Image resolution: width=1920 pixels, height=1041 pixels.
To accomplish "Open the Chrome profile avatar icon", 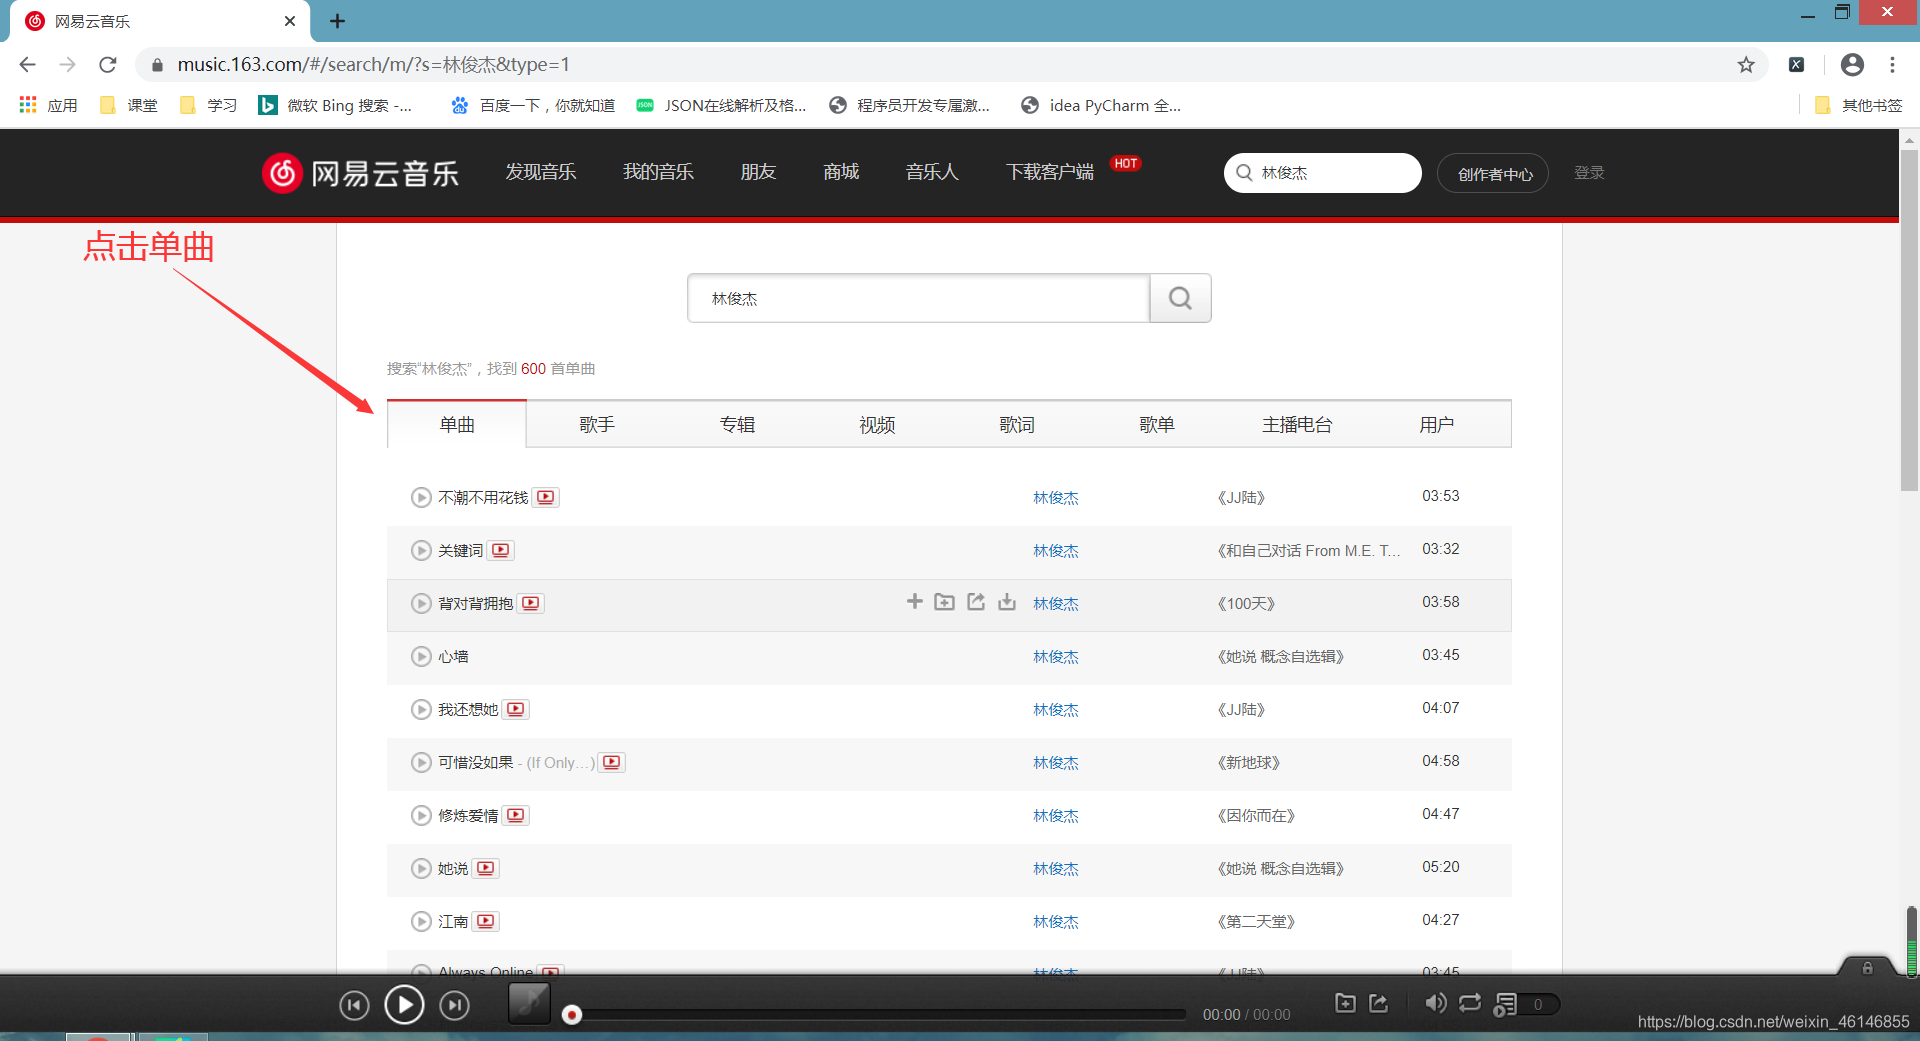I will (x=1852, y=65).
